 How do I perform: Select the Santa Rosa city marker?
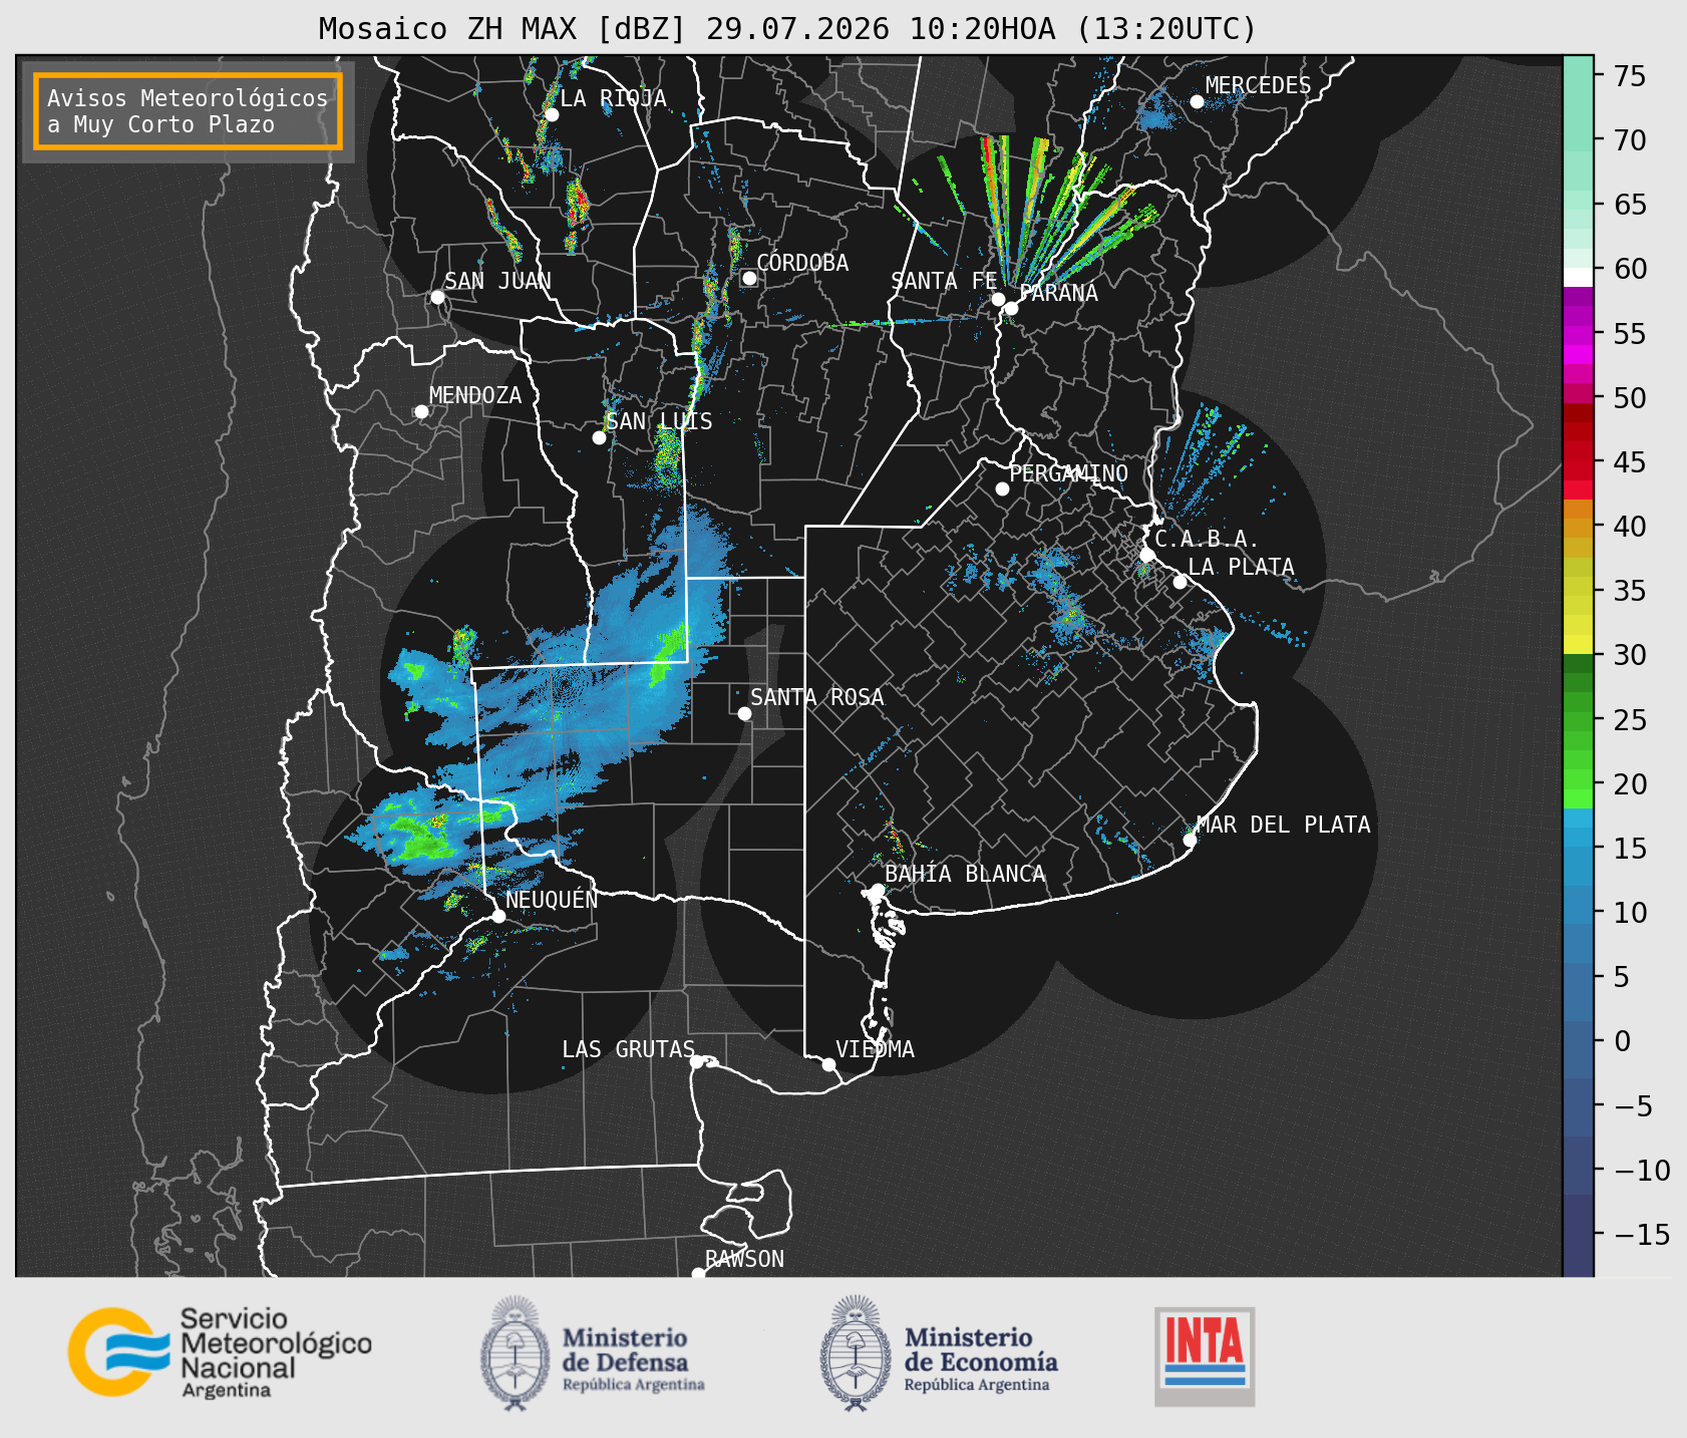pos(744,713)
